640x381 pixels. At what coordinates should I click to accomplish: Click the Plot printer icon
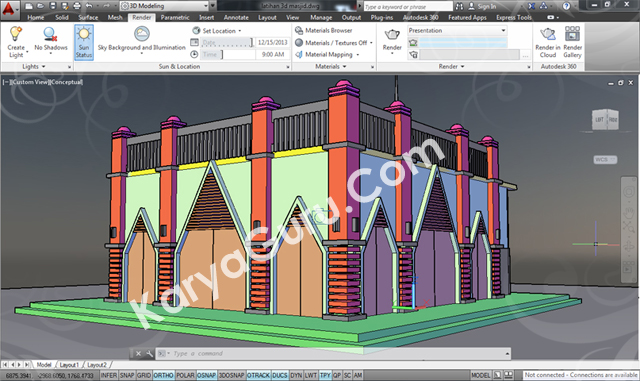coord(77,6)
